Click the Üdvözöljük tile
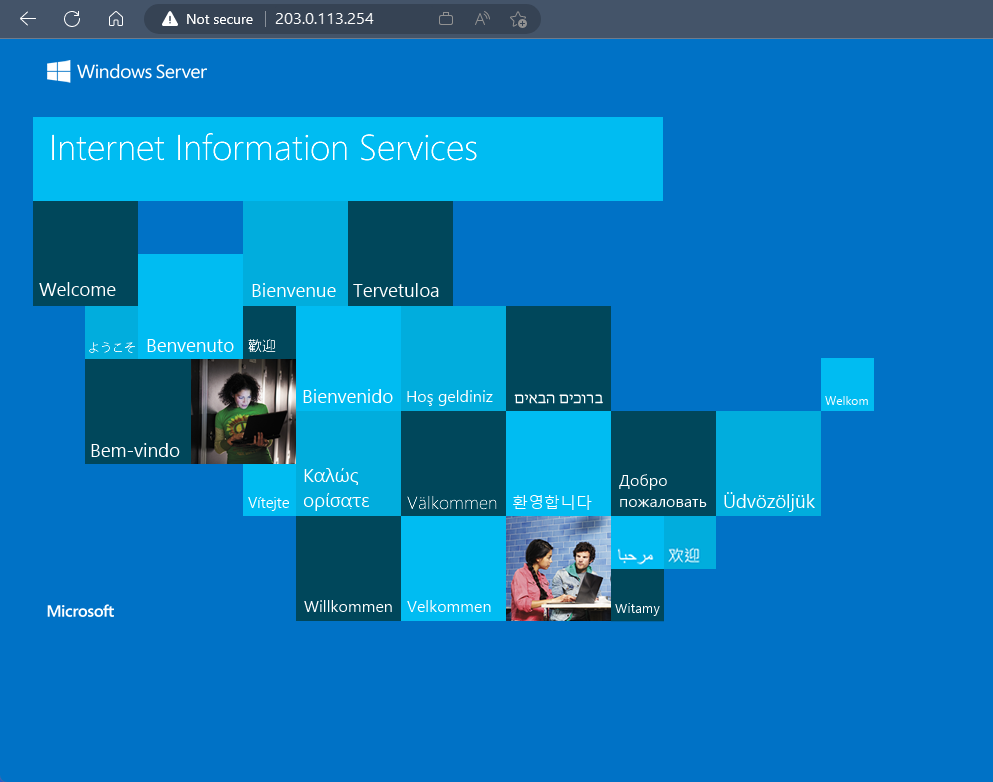 [769, 464]
